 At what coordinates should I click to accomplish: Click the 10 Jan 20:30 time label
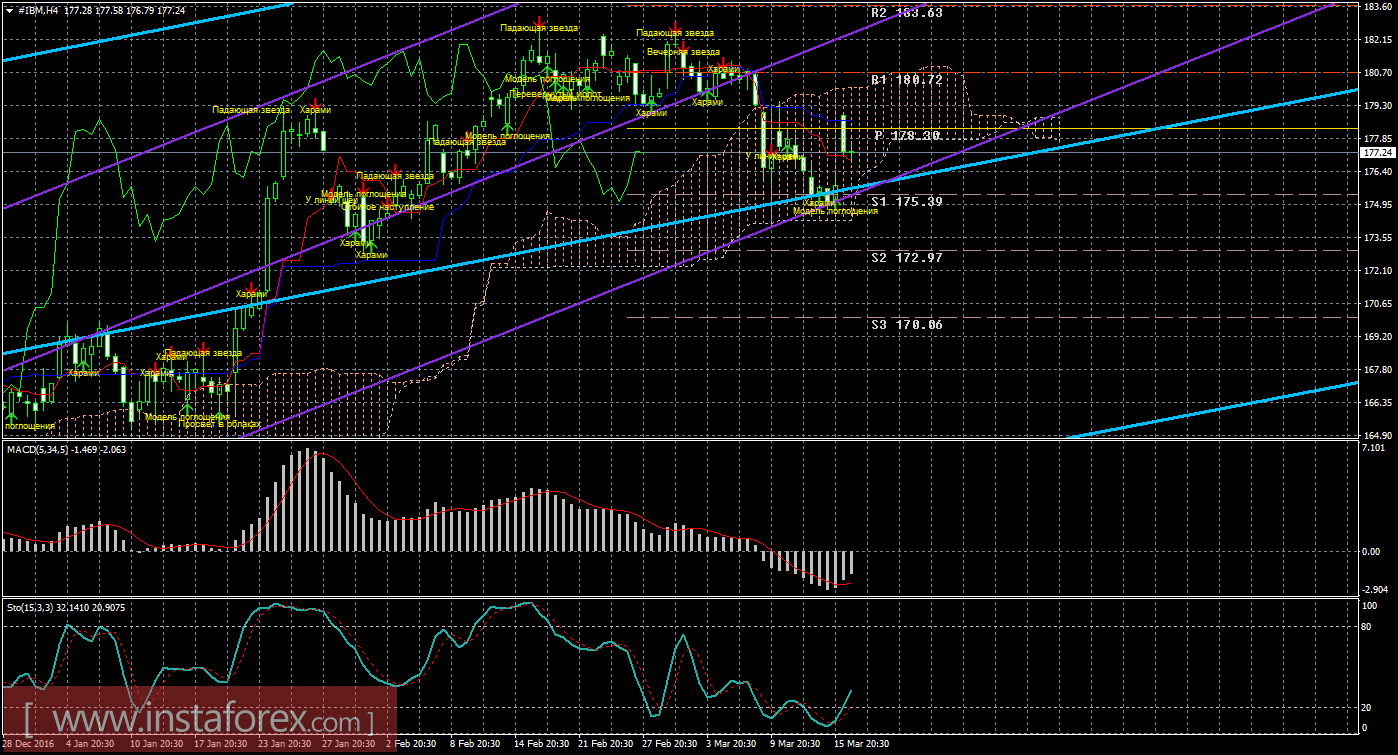click(x=157, y=745)
